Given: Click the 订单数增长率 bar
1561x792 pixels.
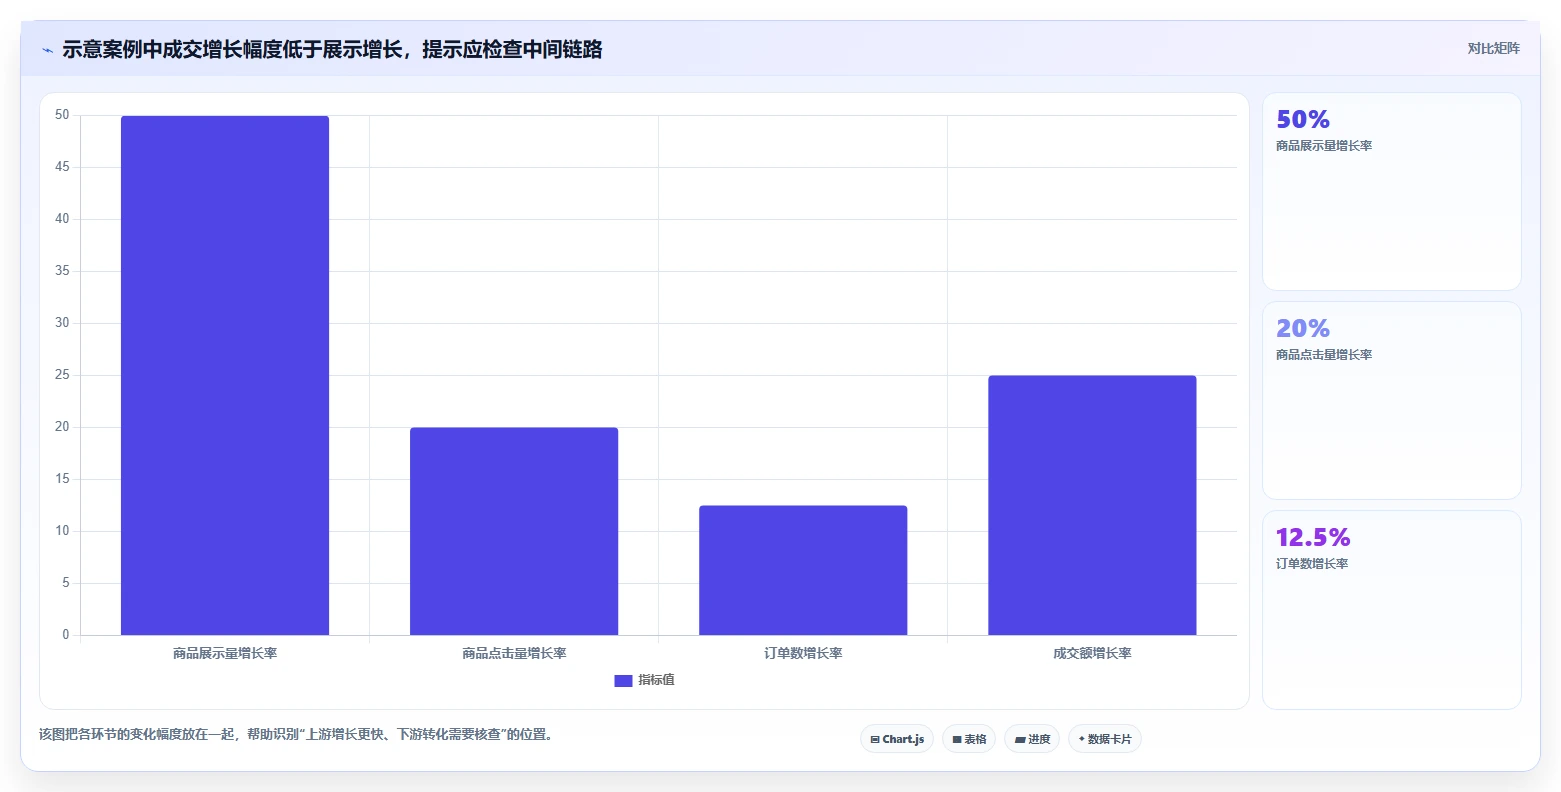Looking at the screenshot, I should point(803,570).
